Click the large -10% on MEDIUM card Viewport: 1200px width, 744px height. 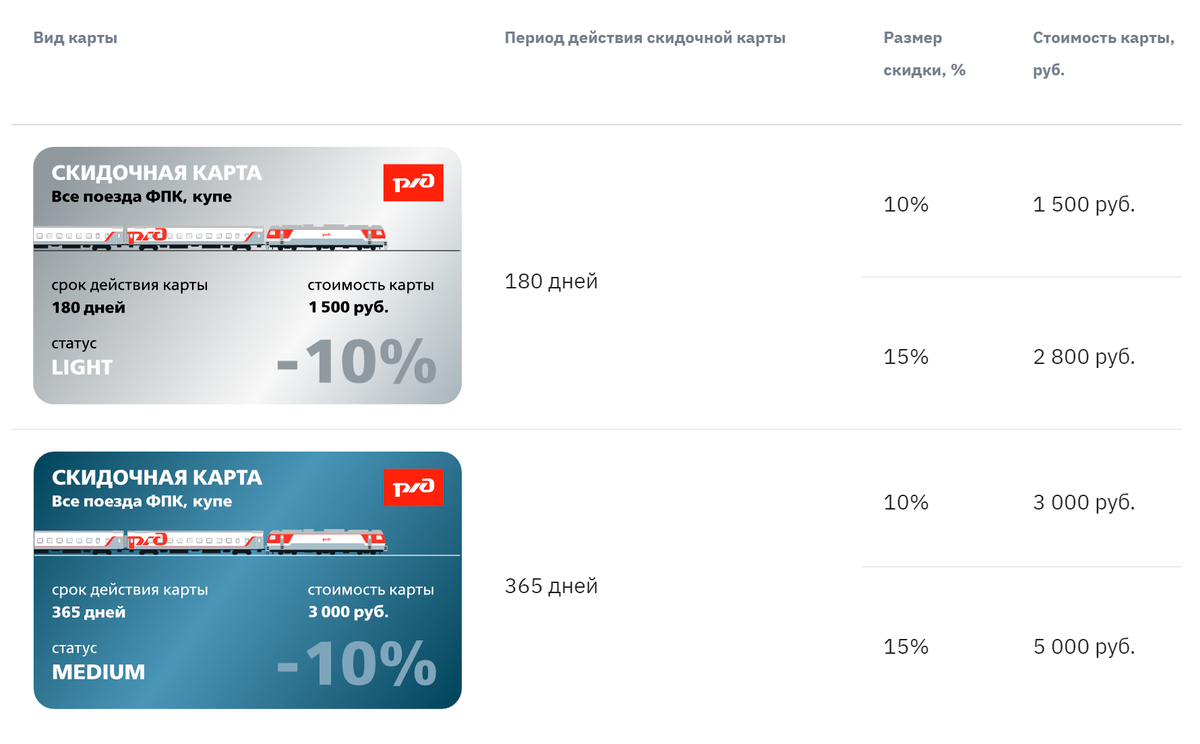tap(357, 664)
